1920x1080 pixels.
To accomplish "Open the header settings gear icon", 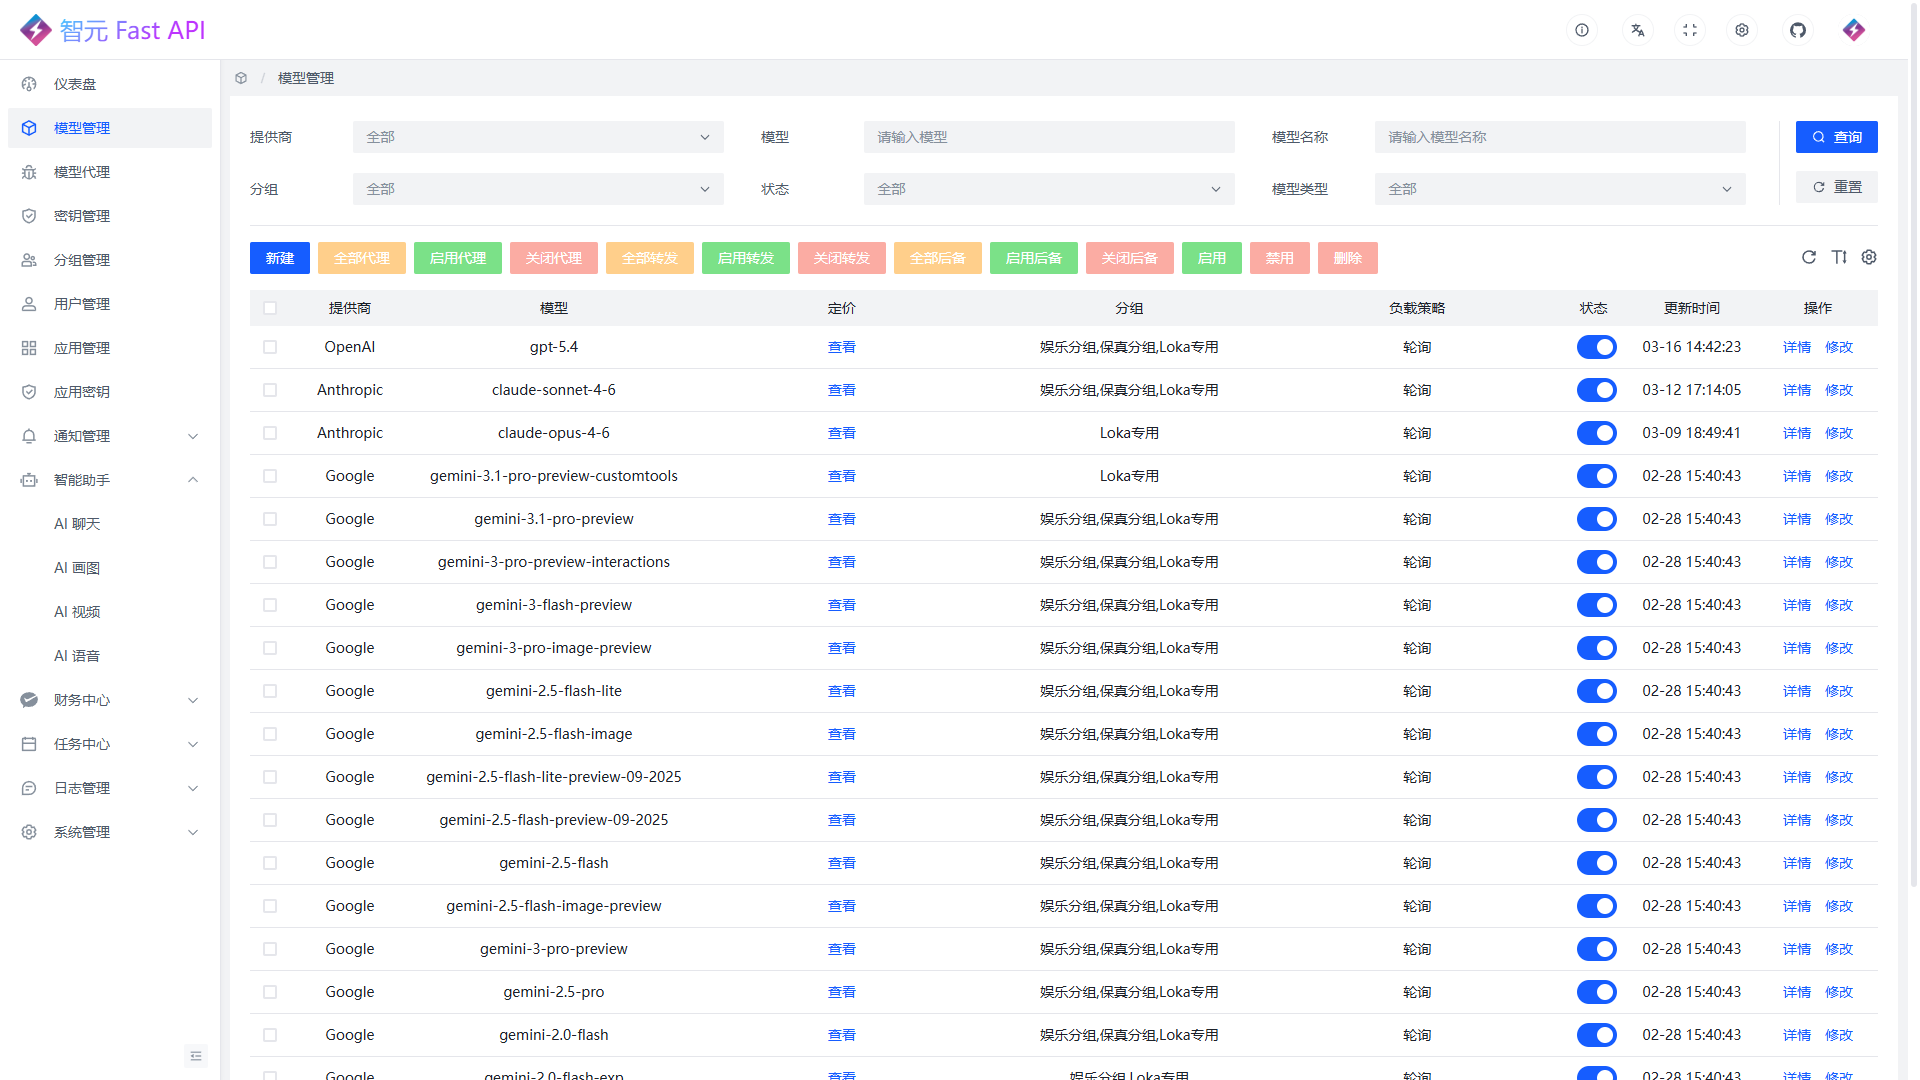I will coord(1741,30).
